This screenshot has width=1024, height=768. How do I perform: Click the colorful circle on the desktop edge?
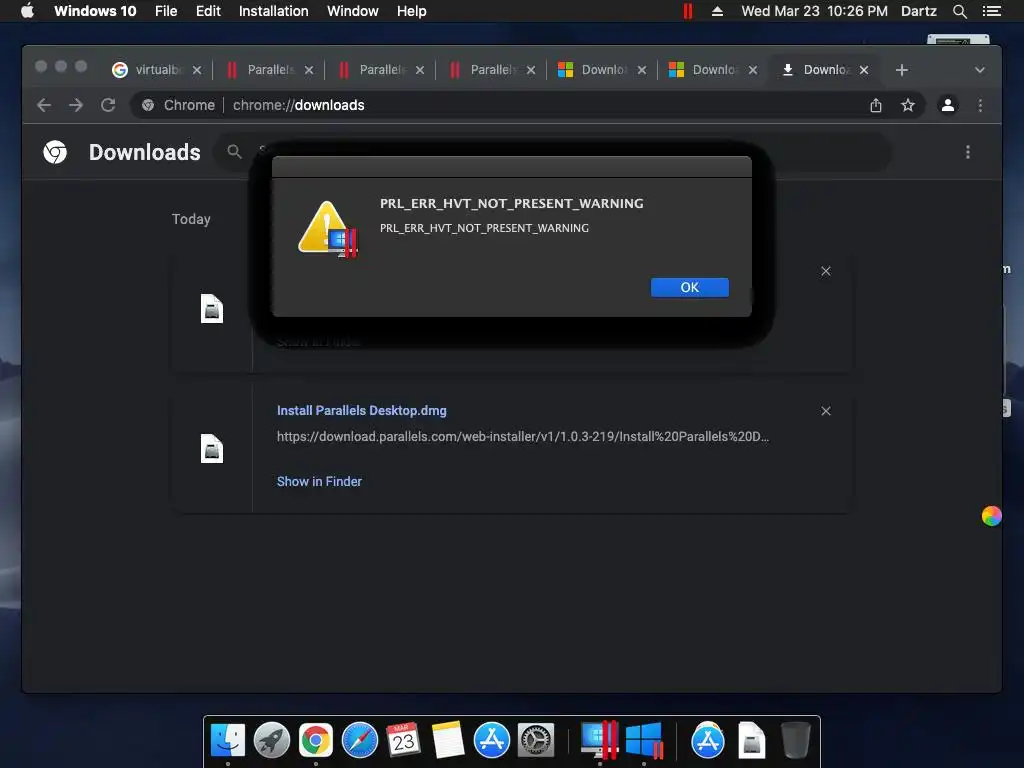click(x=991, y=516)
